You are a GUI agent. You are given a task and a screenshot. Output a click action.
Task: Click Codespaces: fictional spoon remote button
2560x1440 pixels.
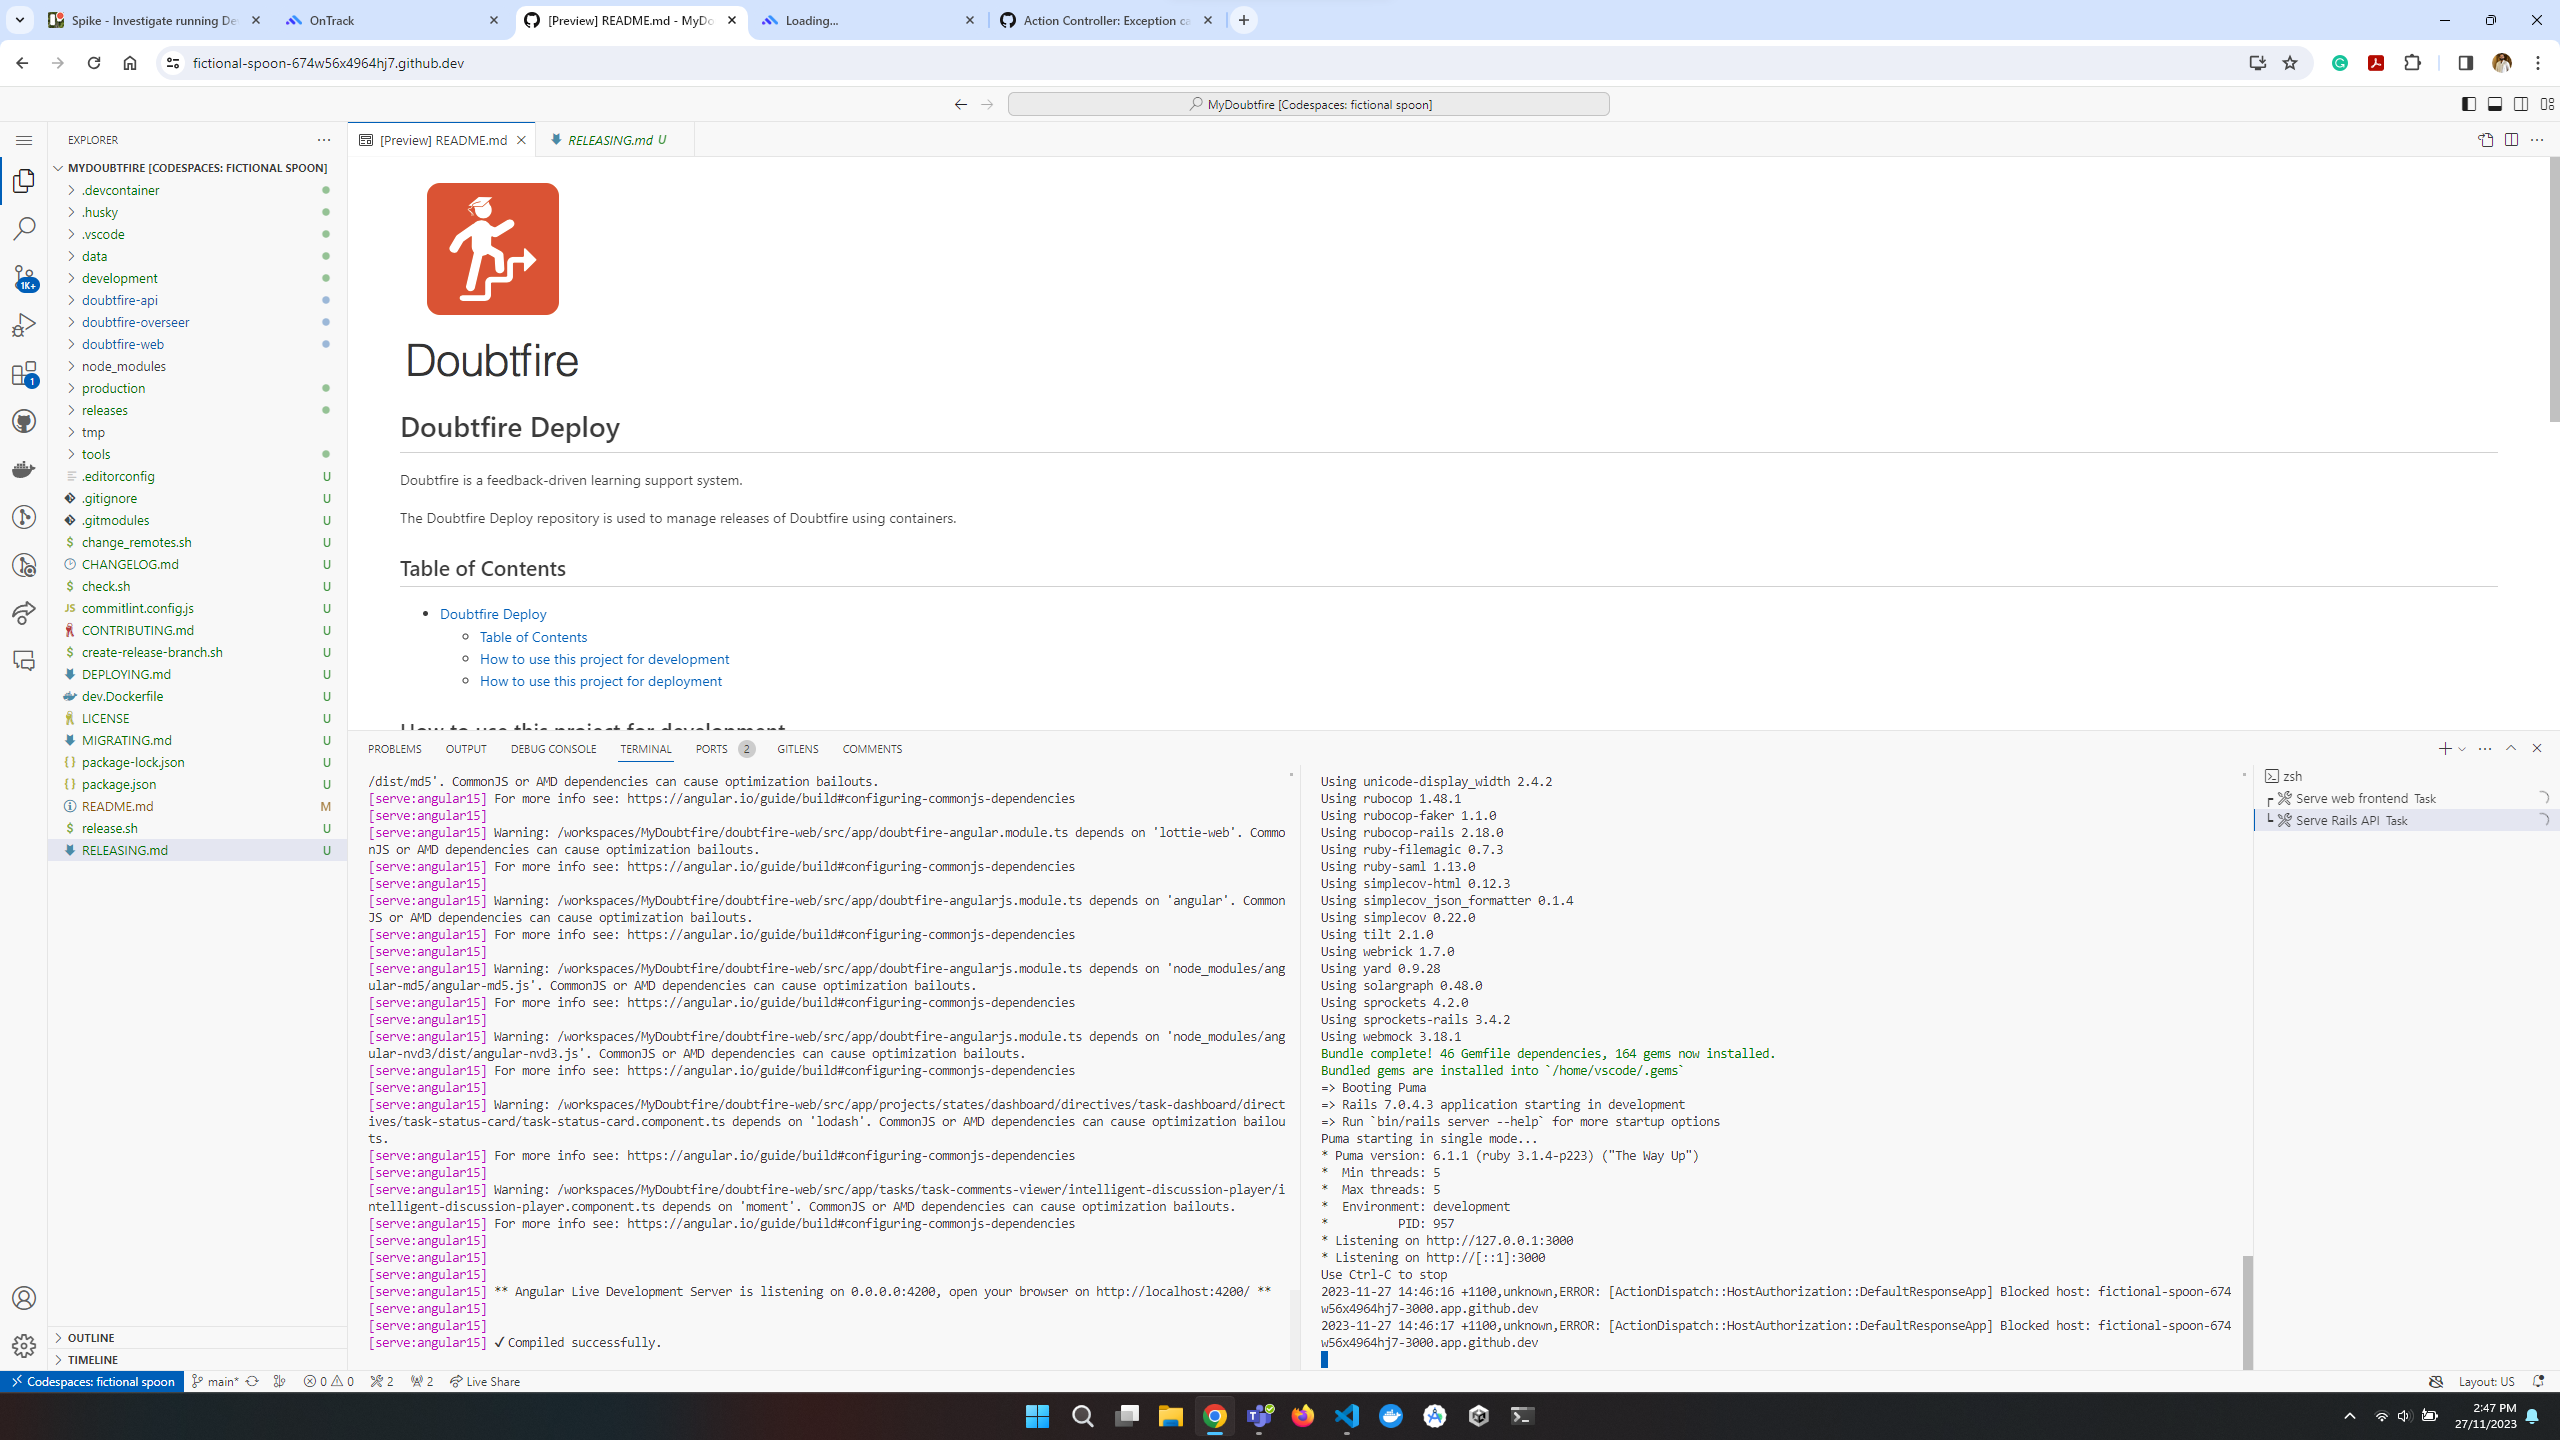click(92, 1381)
